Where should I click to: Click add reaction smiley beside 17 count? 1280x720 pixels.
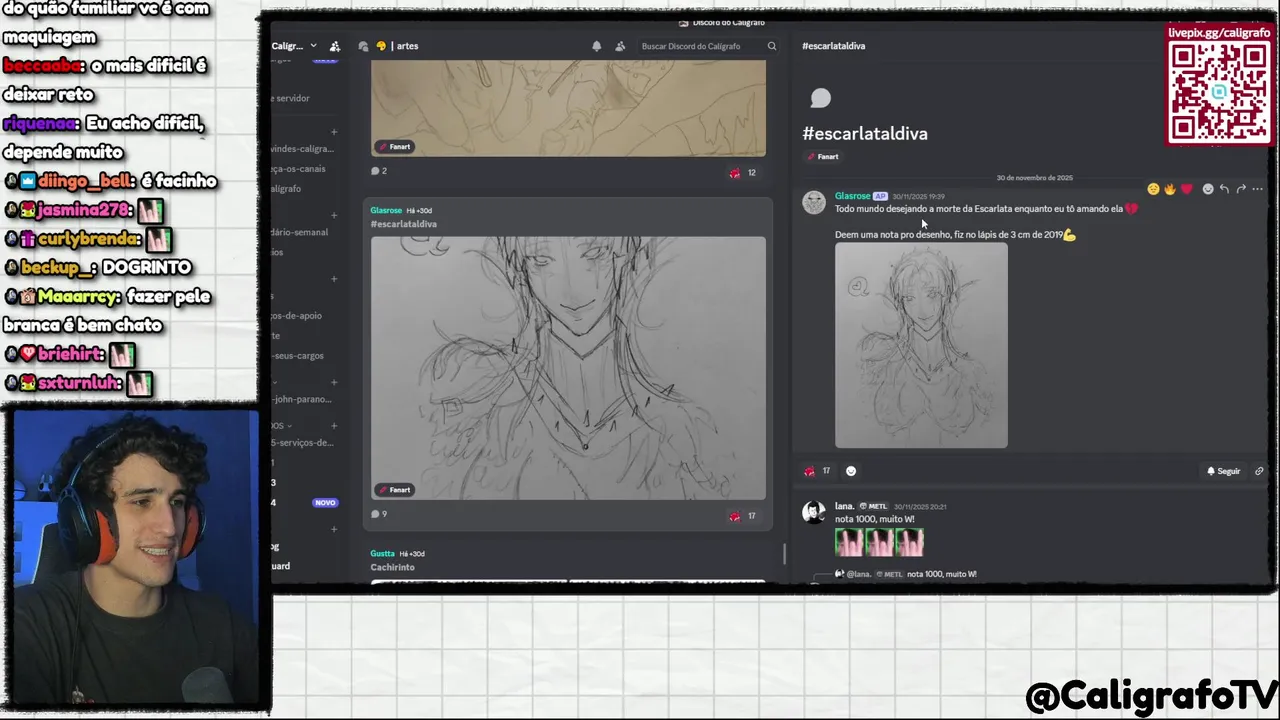coord(851,471)
